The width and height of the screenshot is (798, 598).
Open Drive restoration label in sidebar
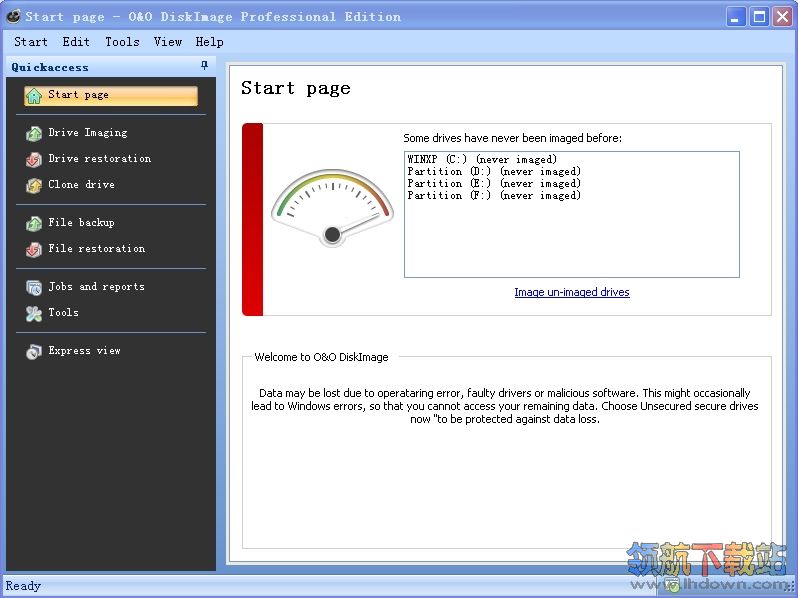[100, 158]
